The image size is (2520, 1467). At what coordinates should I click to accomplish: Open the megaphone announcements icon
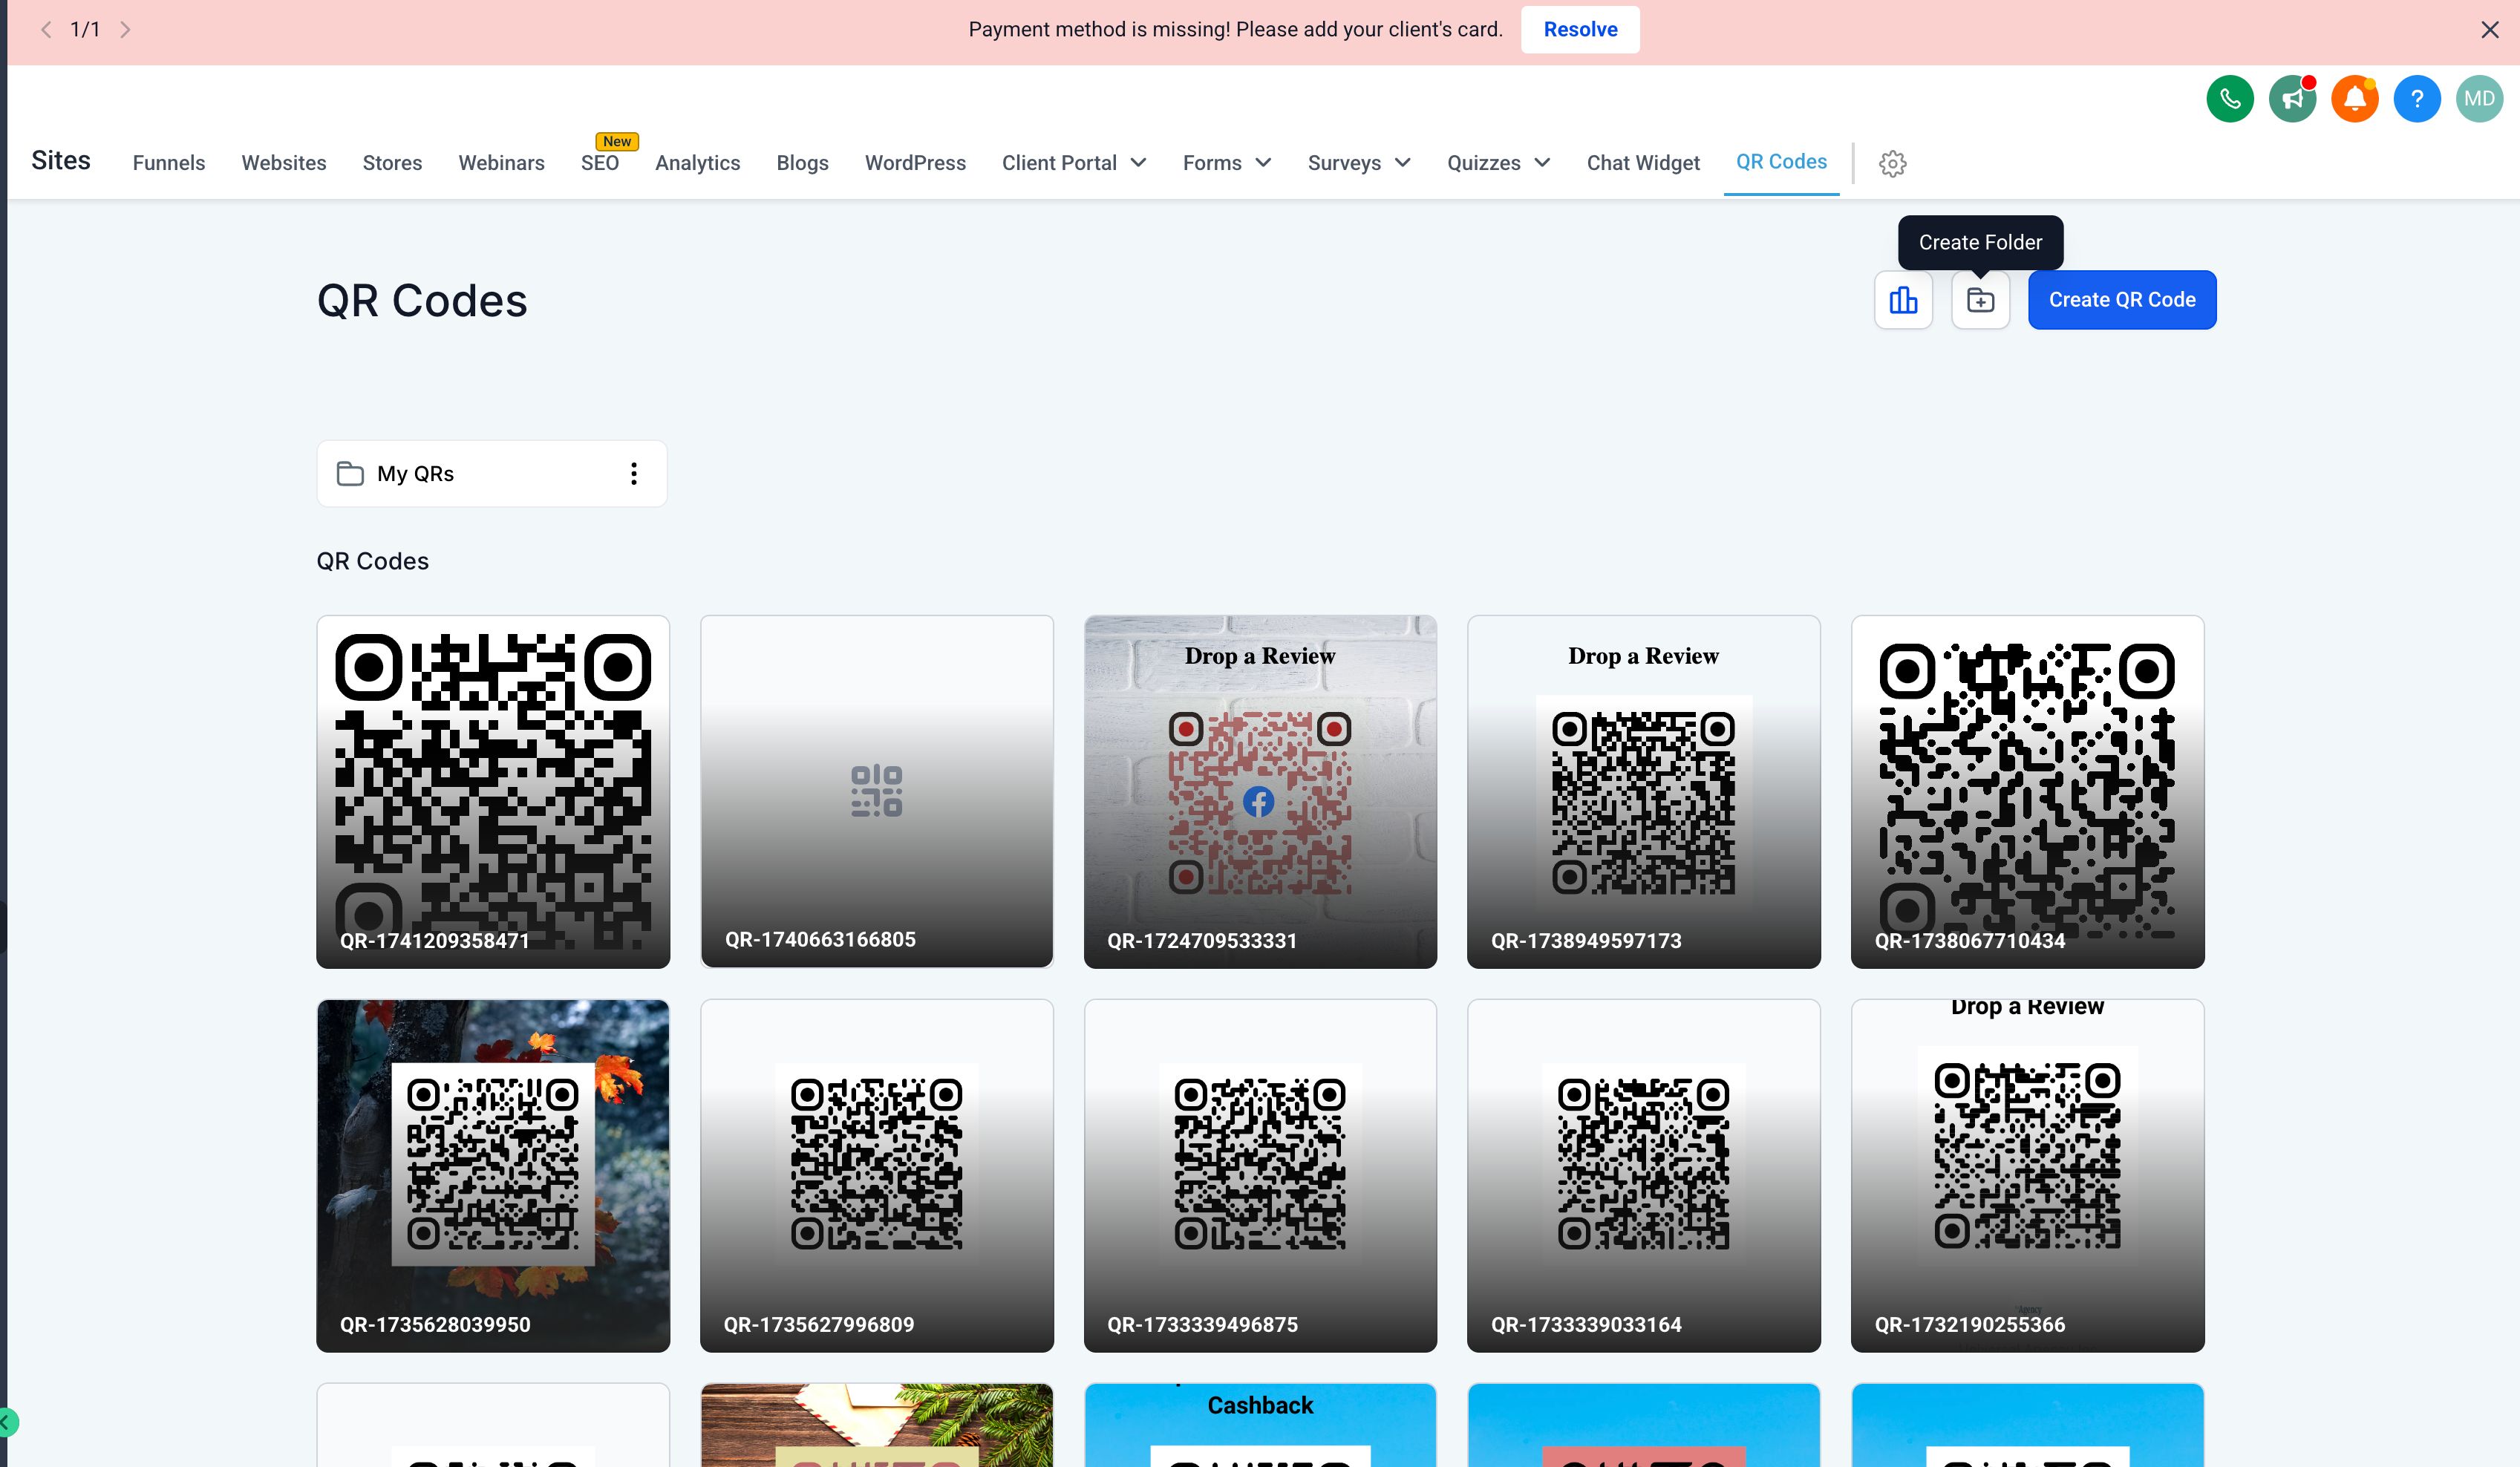tap(2292, 99)
